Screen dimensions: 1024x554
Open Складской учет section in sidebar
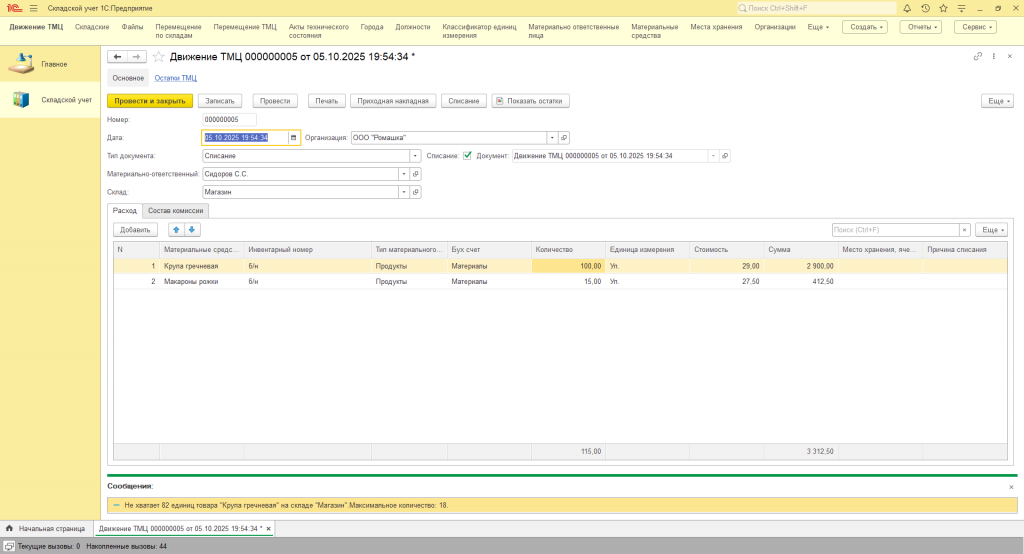(x=50, y=100)
